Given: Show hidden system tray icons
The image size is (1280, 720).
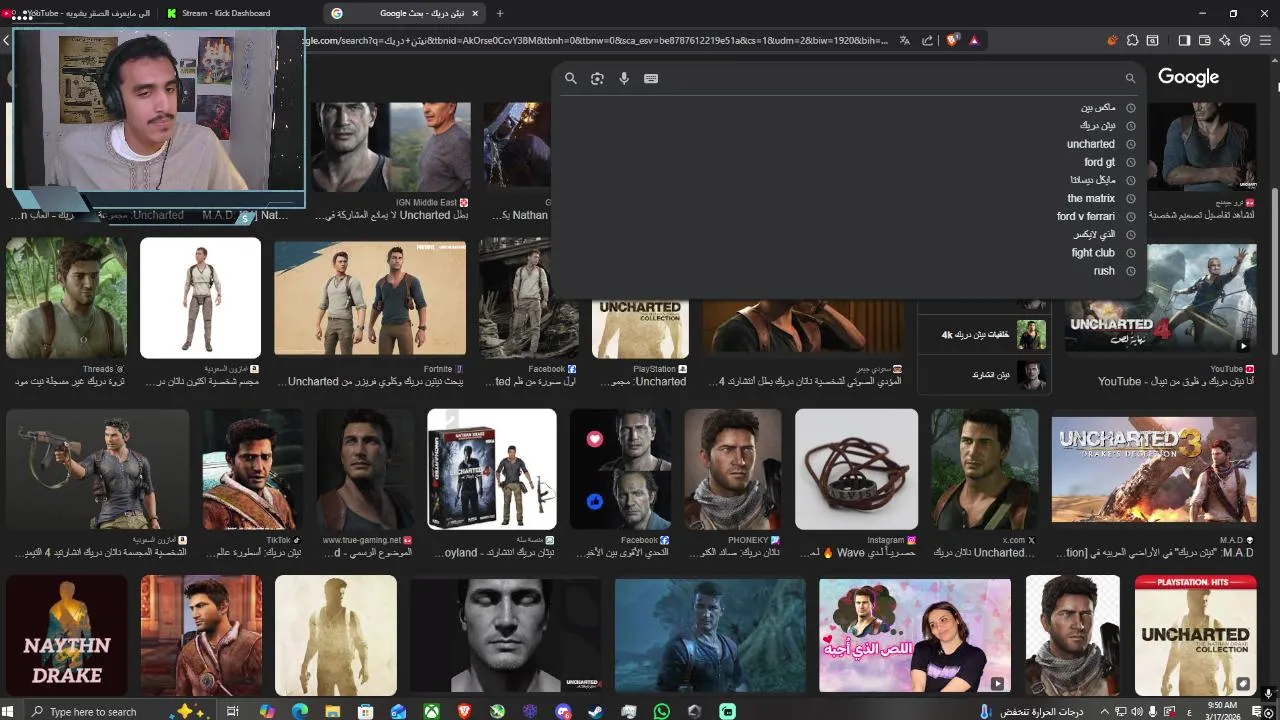Looking at the screenshot, I should point(1104,711).
